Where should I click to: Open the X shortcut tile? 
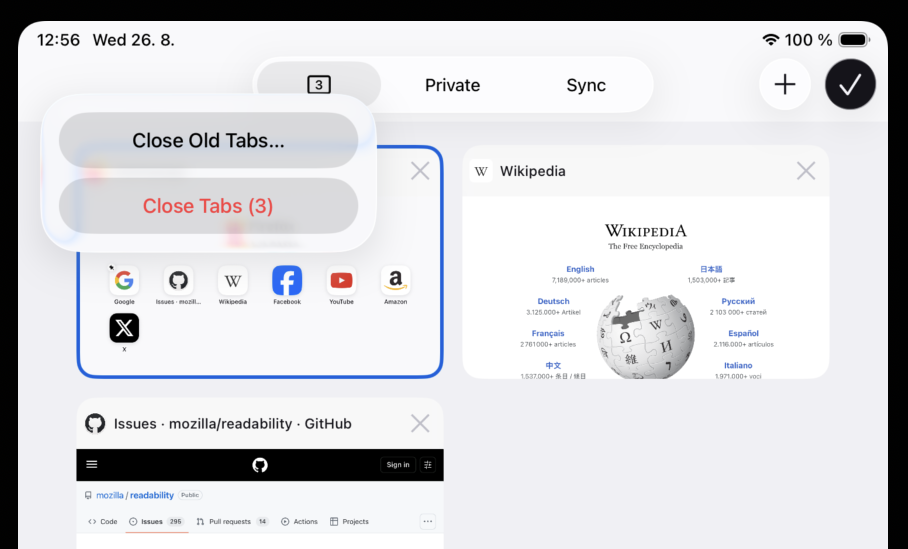tap(124, 332)
